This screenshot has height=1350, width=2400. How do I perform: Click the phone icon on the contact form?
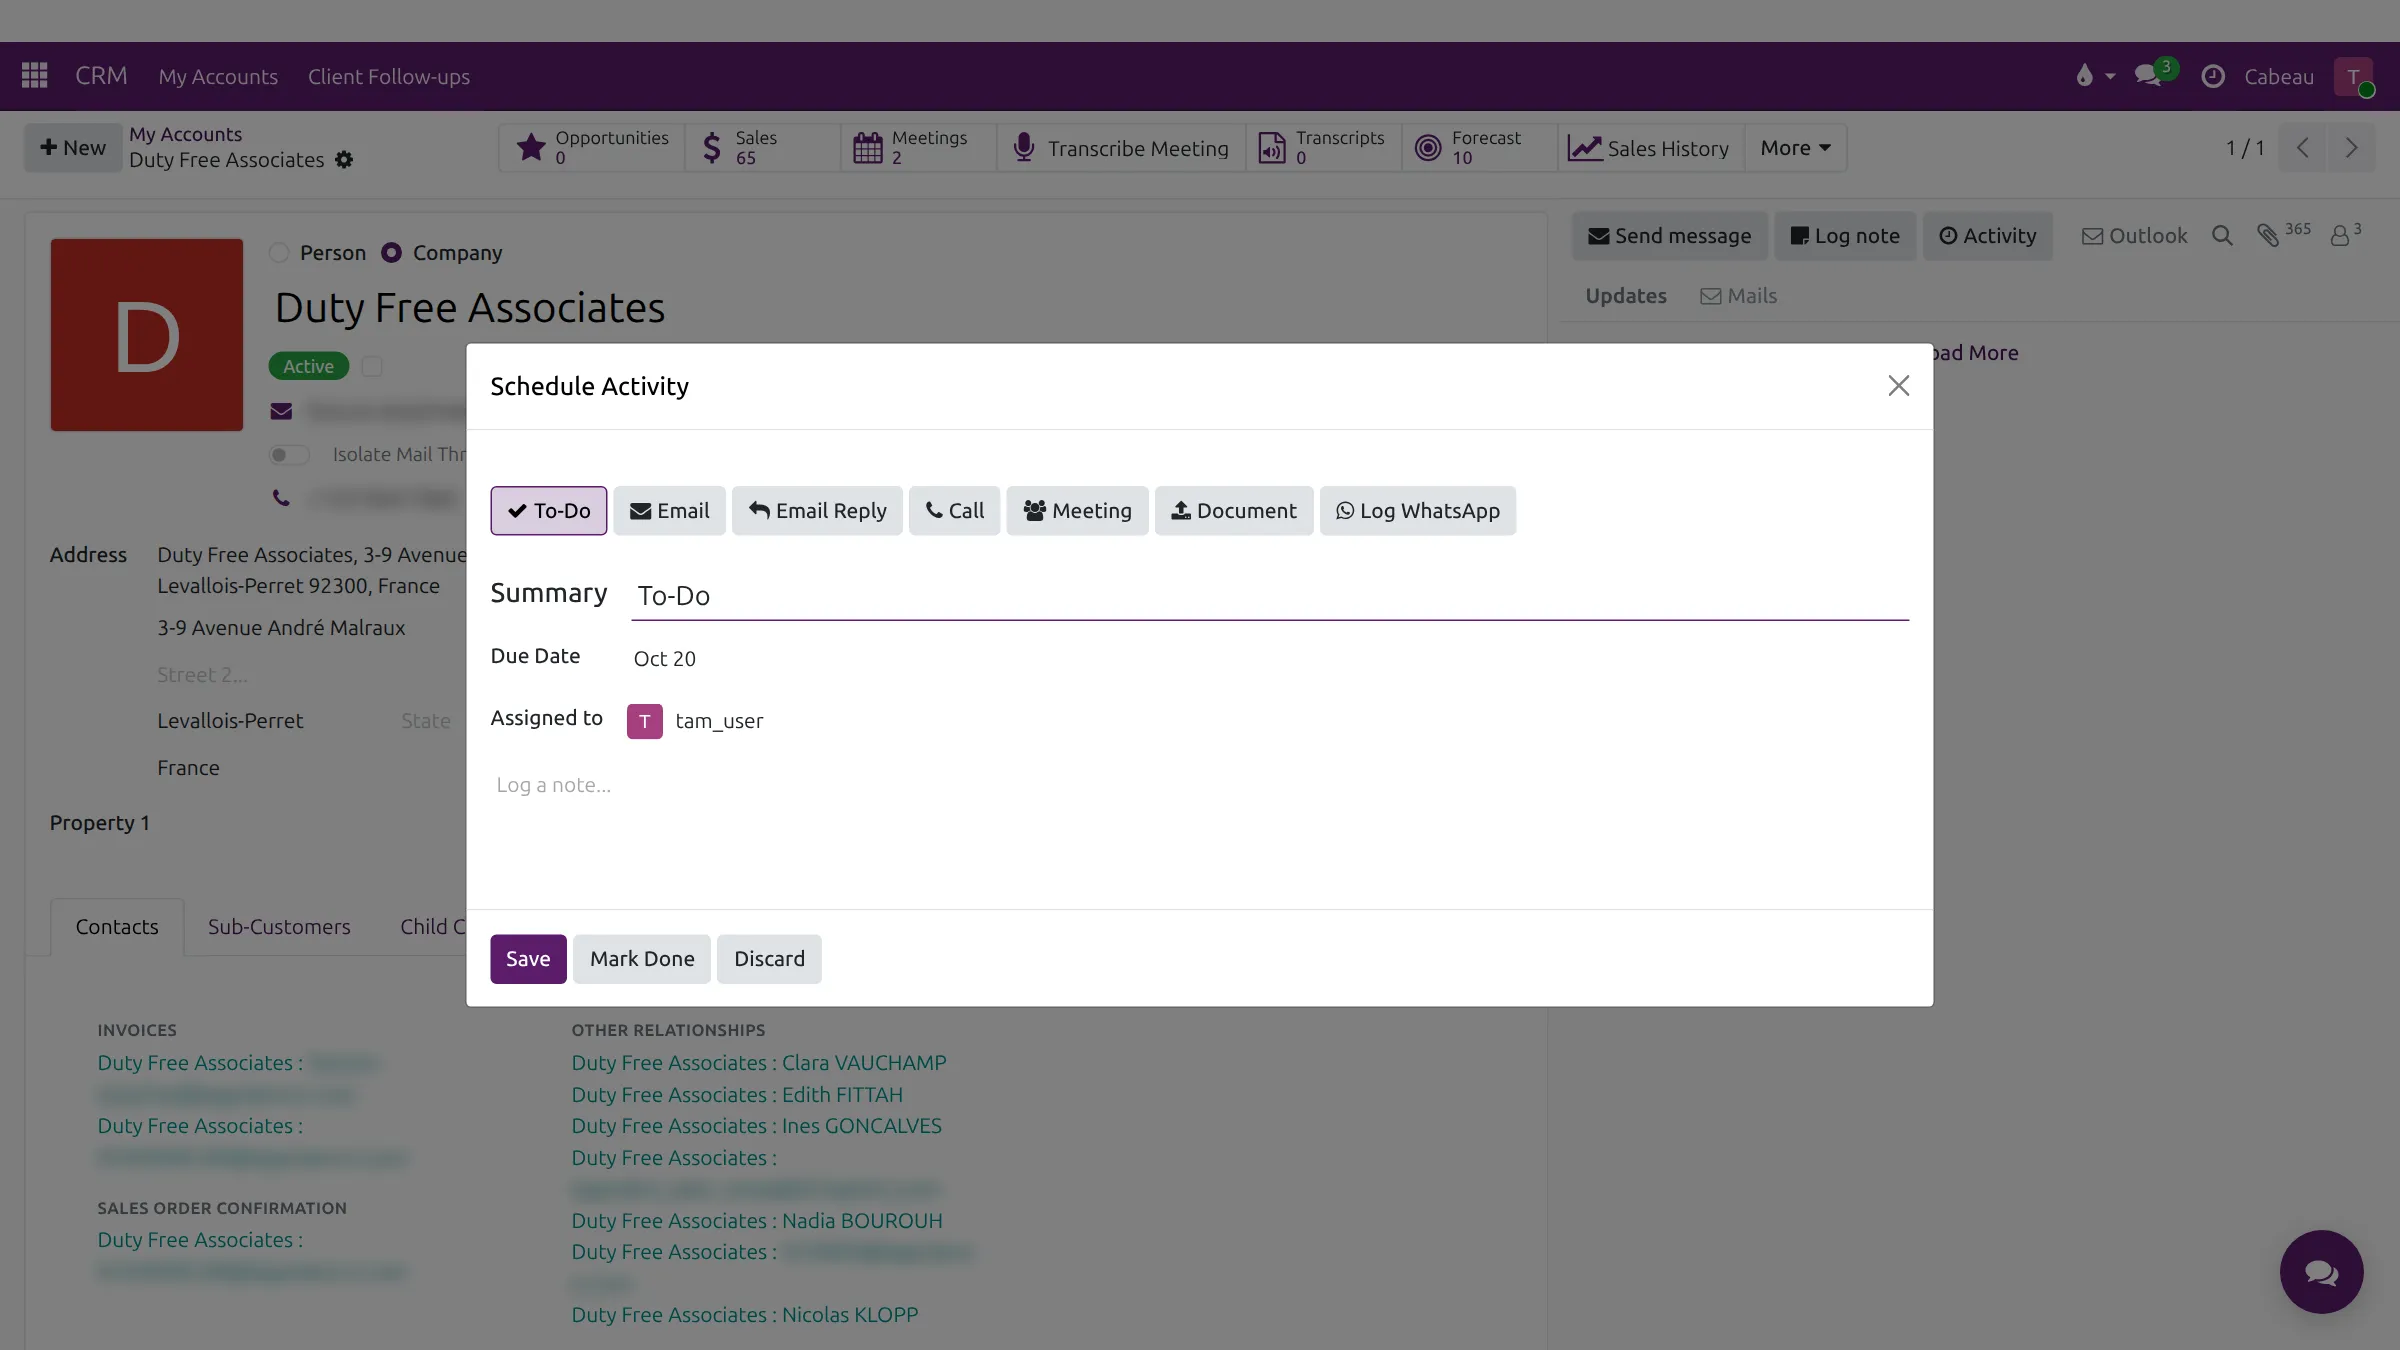281,498
